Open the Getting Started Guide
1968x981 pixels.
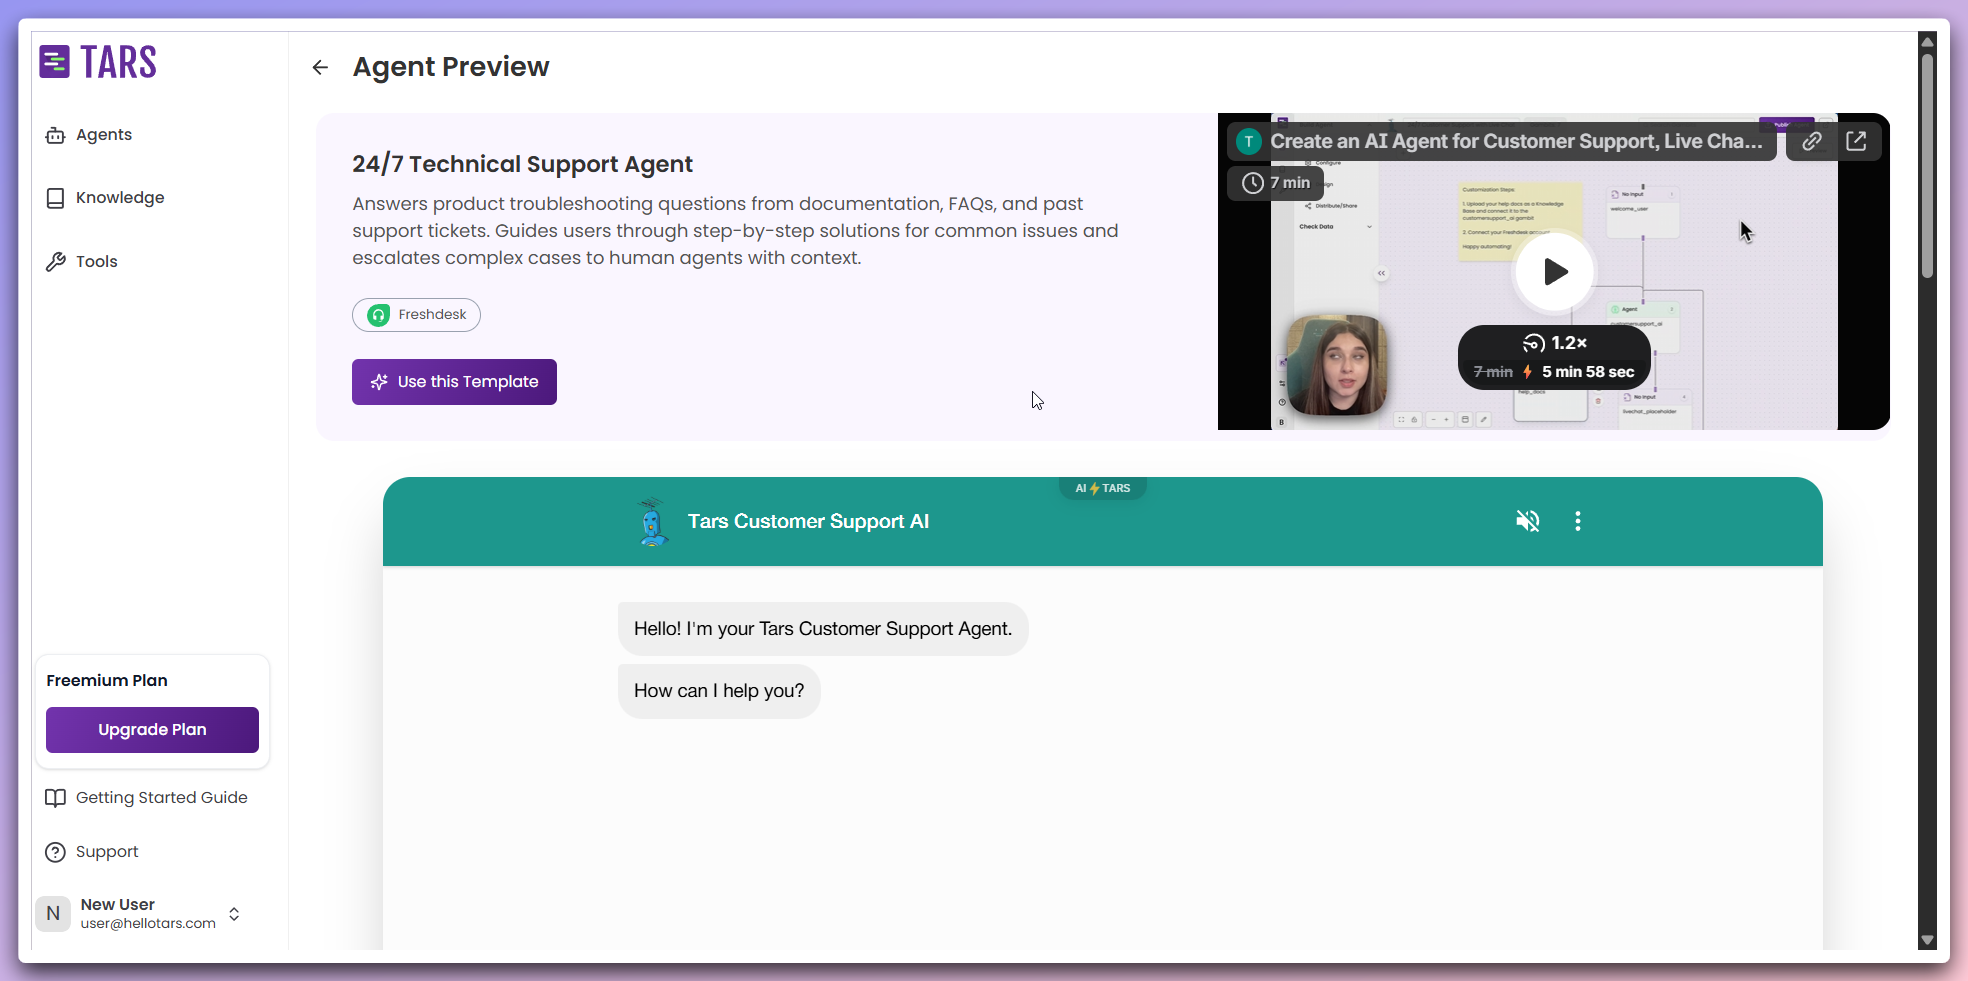click(x=147, y=798)
